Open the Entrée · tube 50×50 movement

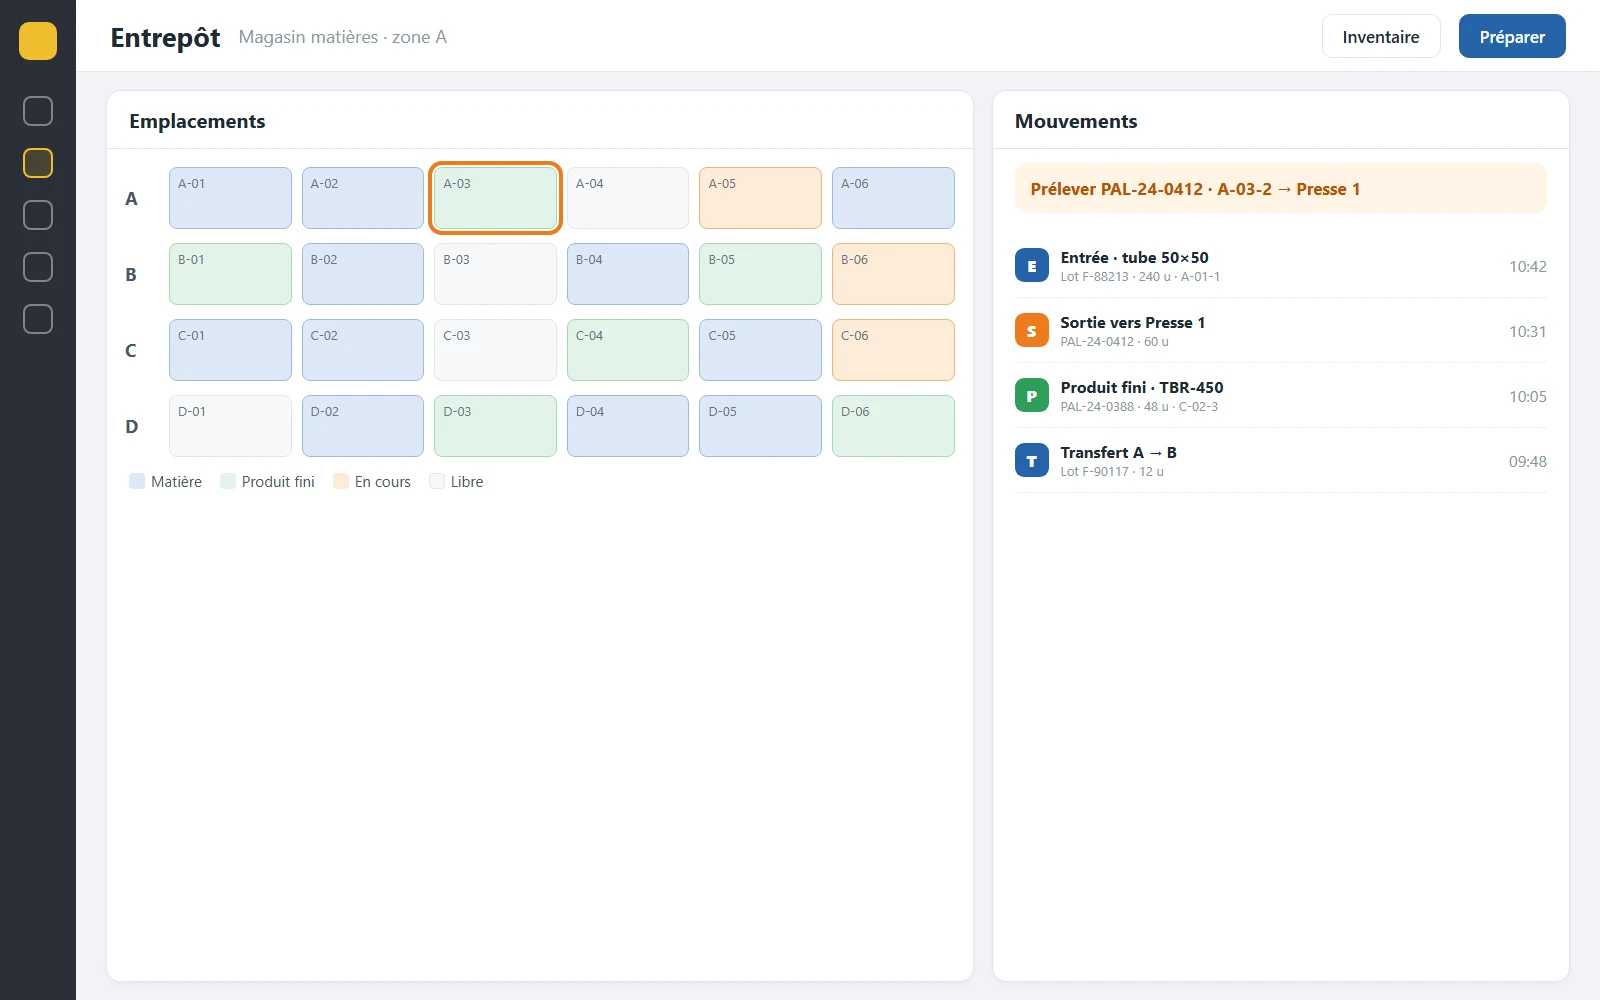(1281, 266)
